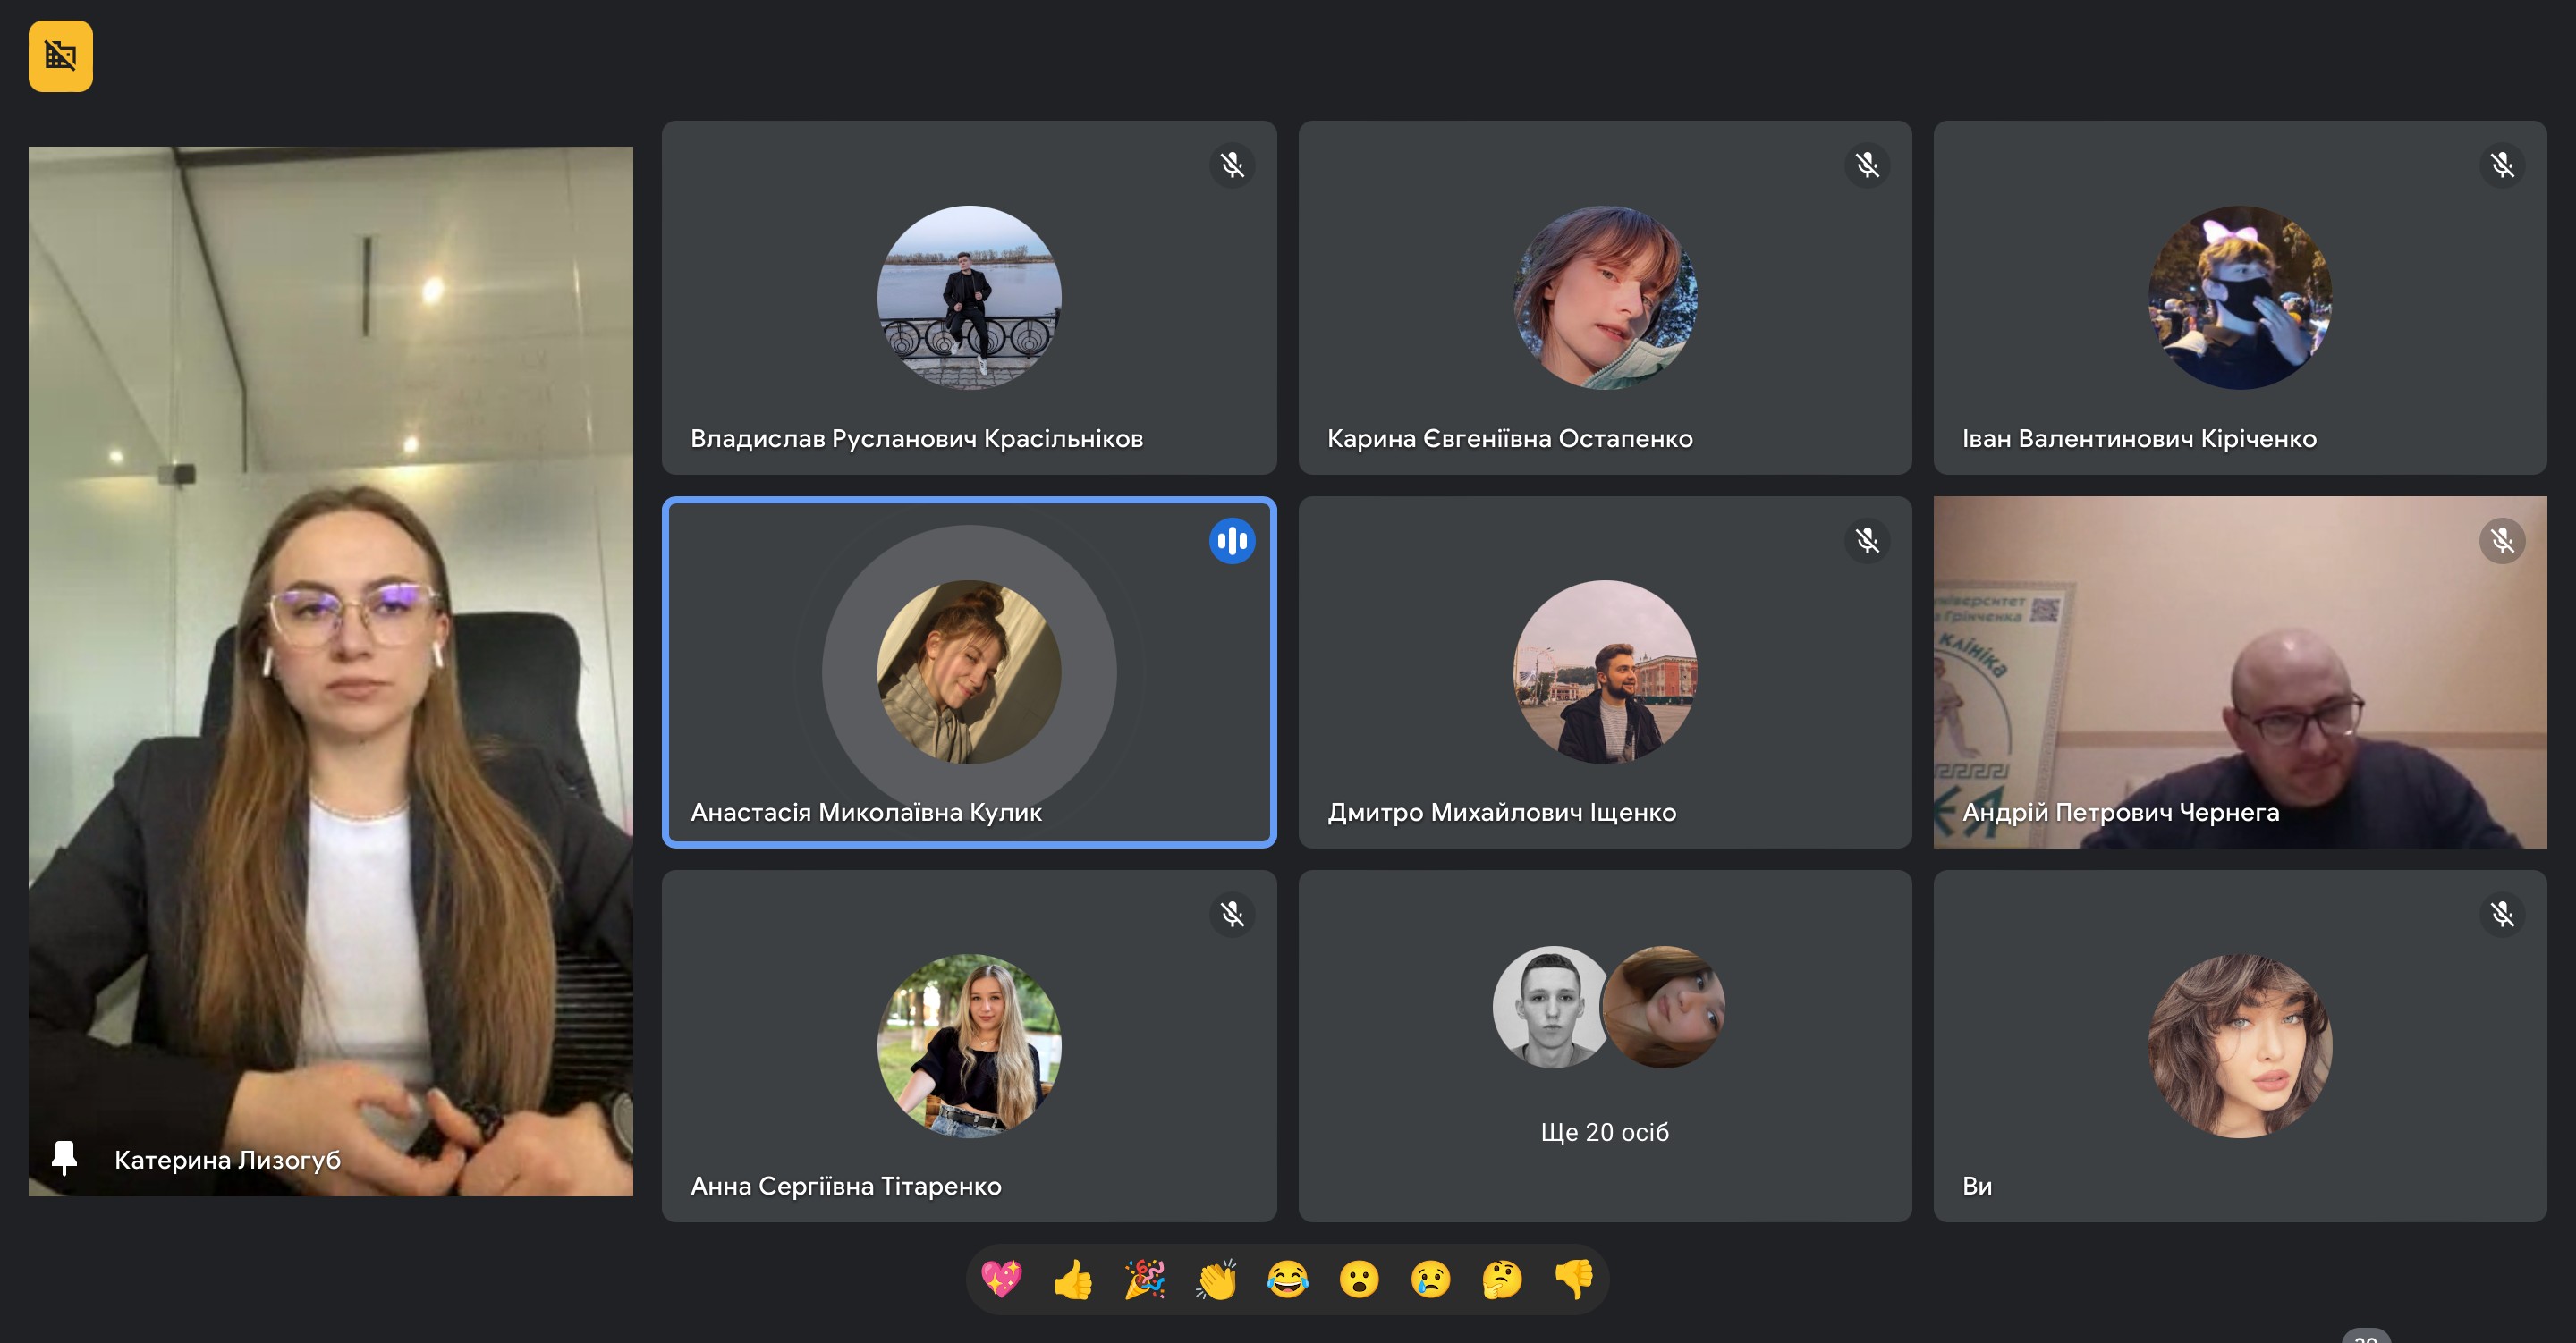The height and width of the screenshot is (1343, 2576).
Task: Send the thinking face reaction
Action: pyautogui.click(x=1502, y=1279)
